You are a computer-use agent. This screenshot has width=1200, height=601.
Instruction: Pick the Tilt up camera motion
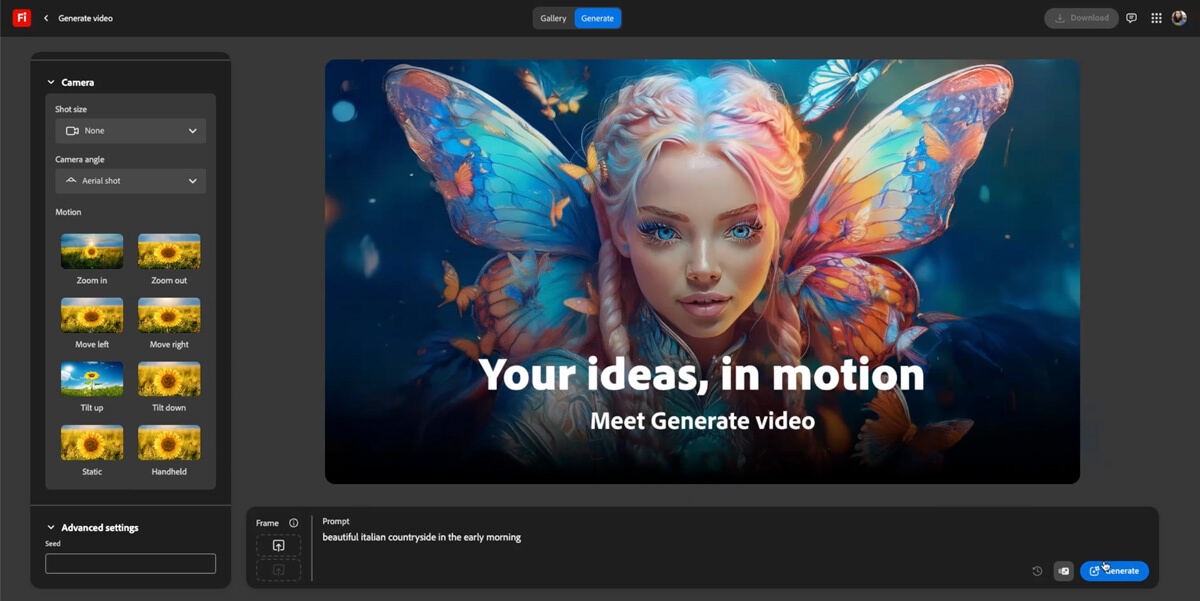coord(92,379)
